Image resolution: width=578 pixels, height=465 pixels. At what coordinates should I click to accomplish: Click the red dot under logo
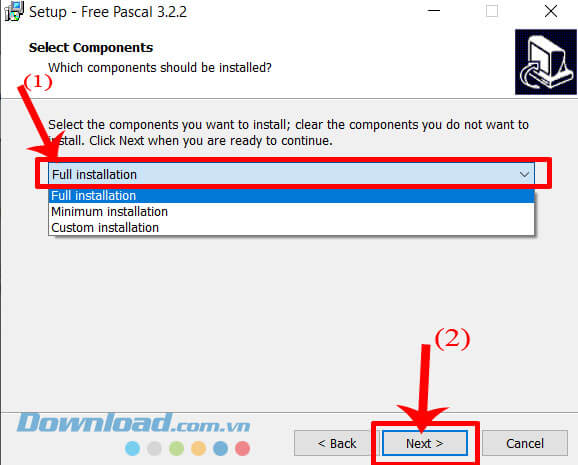click(242, 448)
